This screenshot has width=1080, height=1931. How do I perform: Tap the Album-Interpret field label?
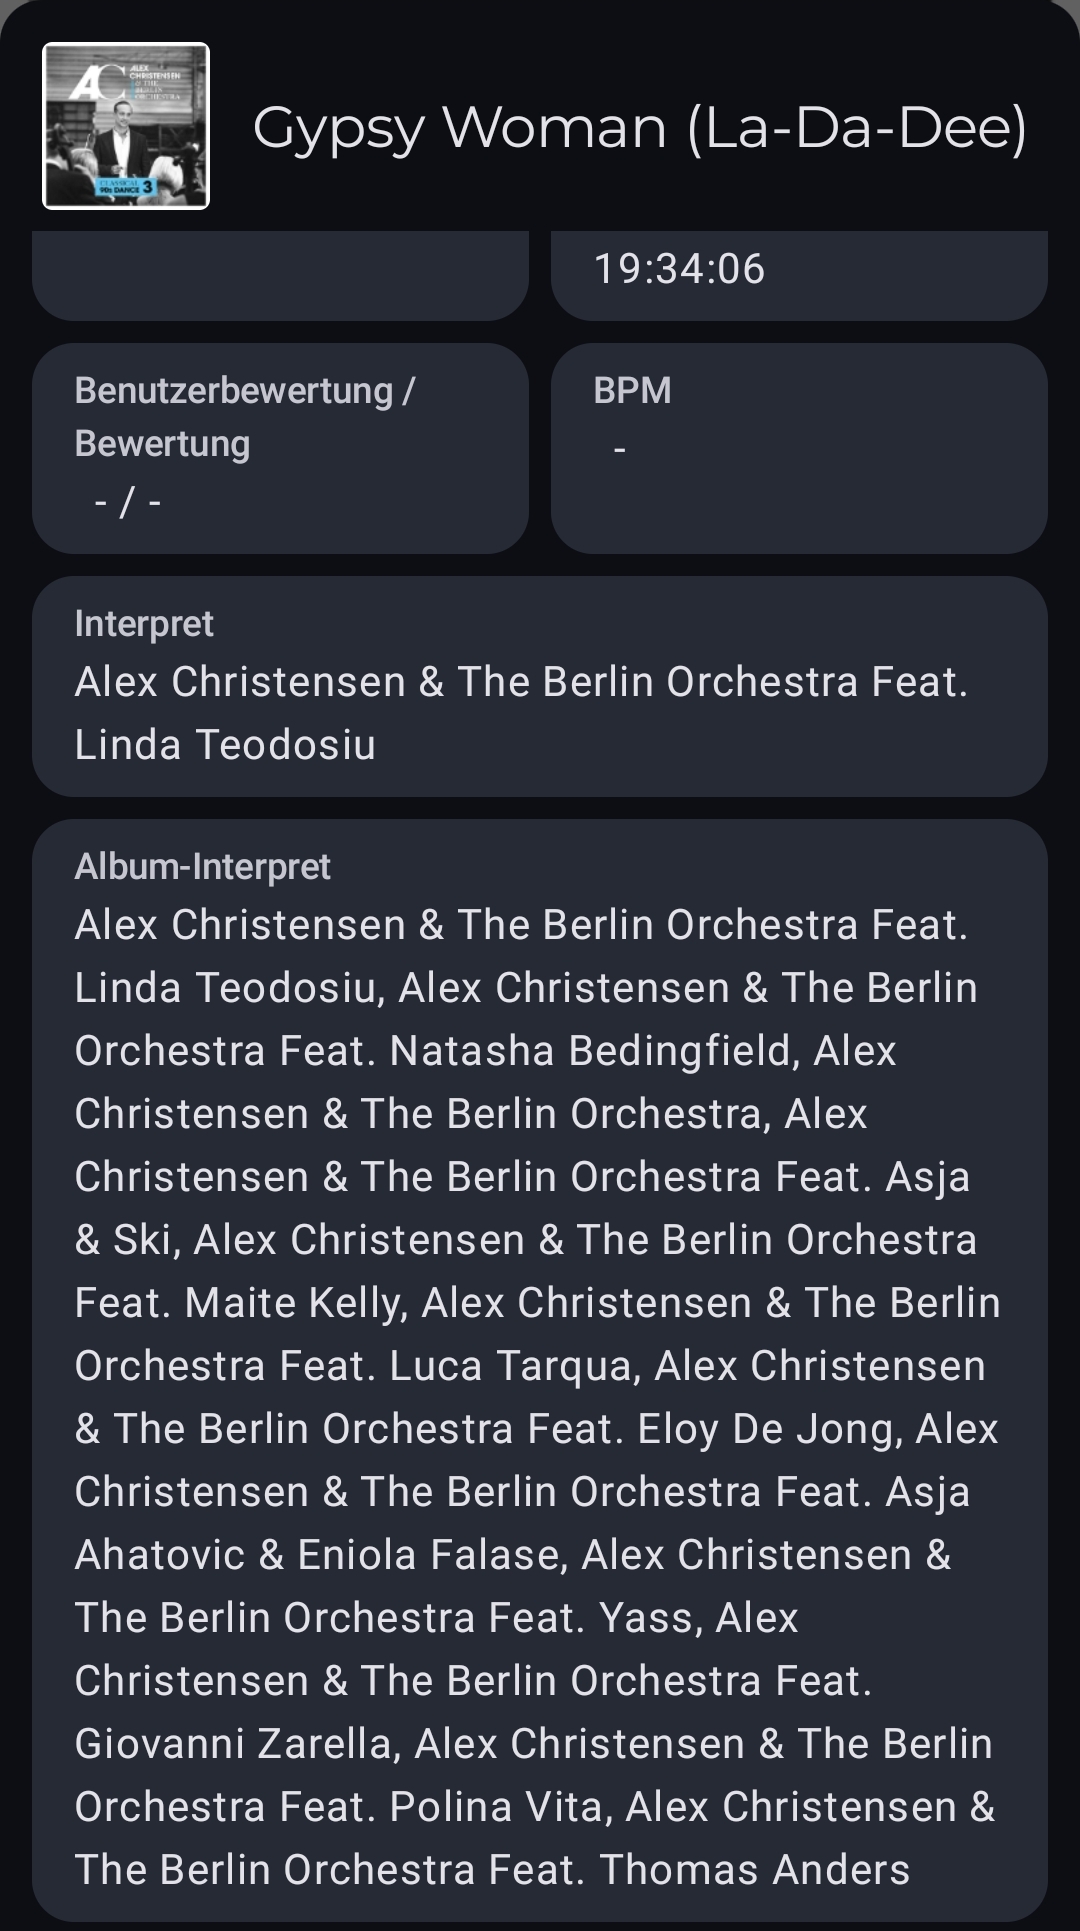pos(202,866)
